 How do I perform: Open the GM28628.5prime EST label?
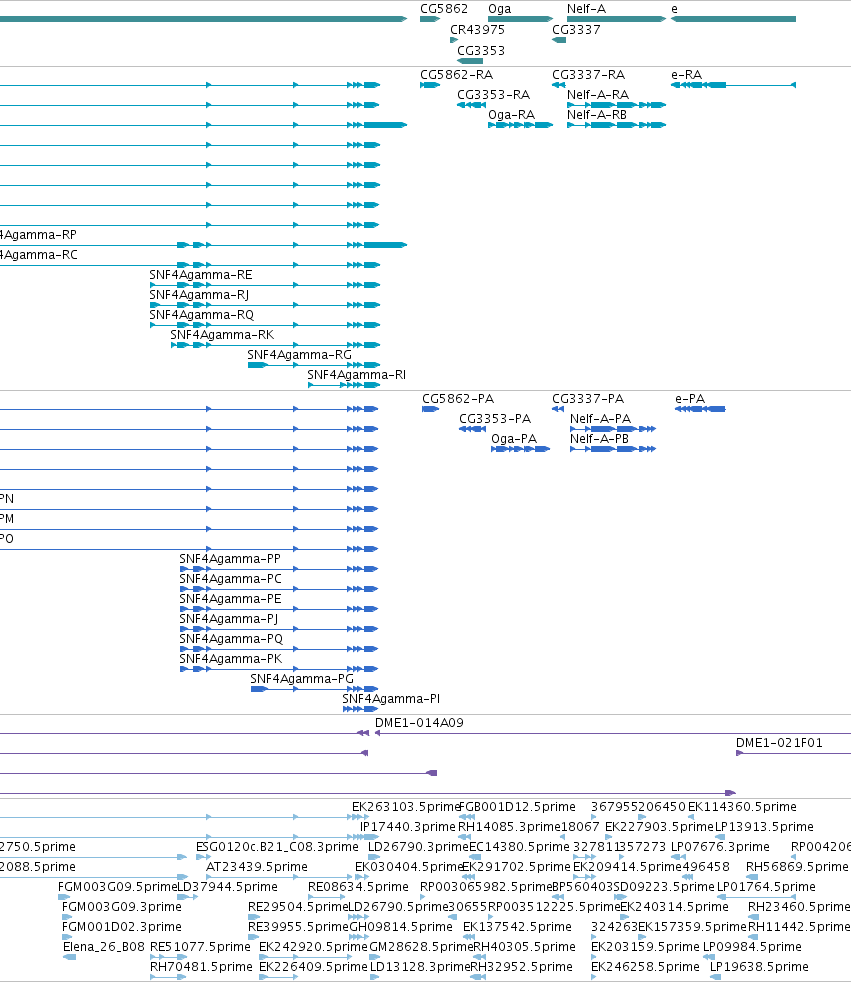point(421,947)
